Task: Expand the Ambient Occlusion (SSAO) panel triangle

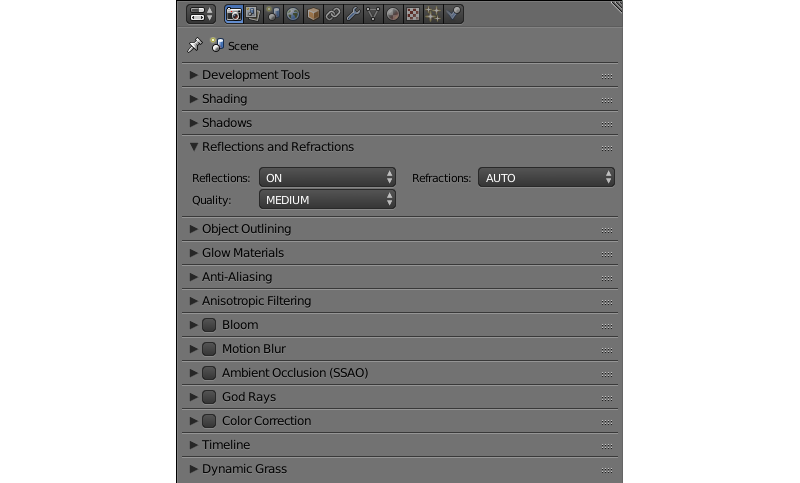Action: pyautogui.click(x=193, y=372)
